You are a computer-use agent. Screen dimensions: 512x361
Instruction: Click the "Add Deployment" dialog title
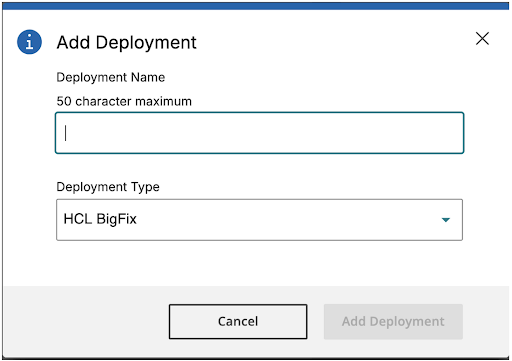point(126,43)
